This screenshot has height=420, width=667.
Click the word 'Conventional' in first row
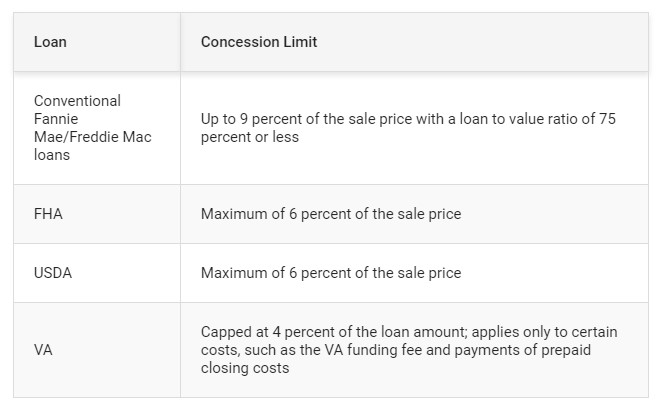point(77,101)
